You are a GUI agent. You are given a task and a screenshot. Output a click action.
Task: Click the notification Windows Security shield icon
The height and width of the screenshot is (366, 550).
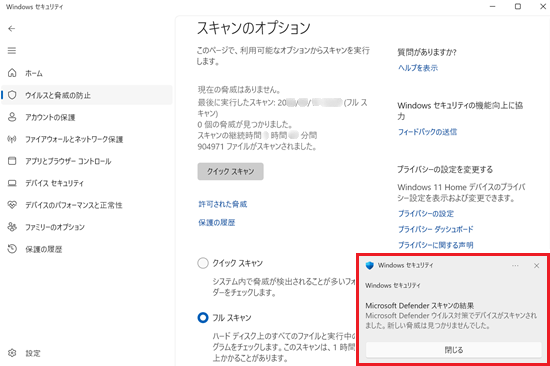[369, 266]
